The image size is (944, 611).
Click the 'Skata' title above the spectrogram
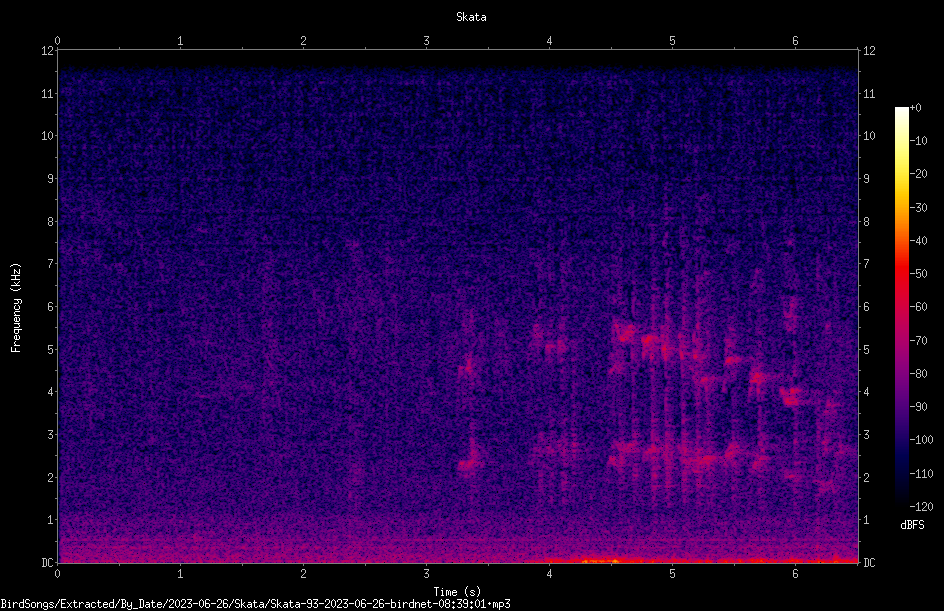[x=471, y=17]
